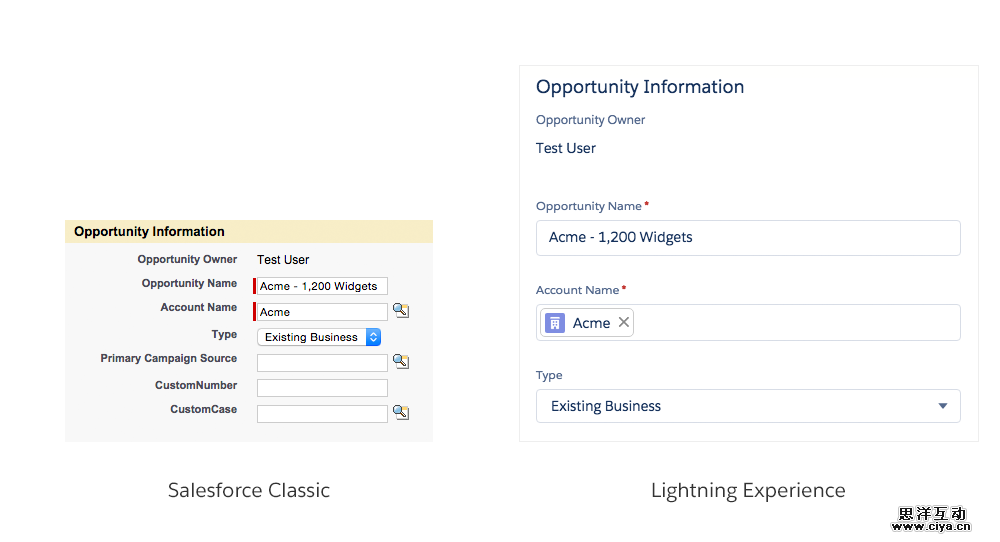The width and height of the screenshot is (1000, 542).
Task: Expand the Lightning Type combo box arrow
Action: pos(942,406)
